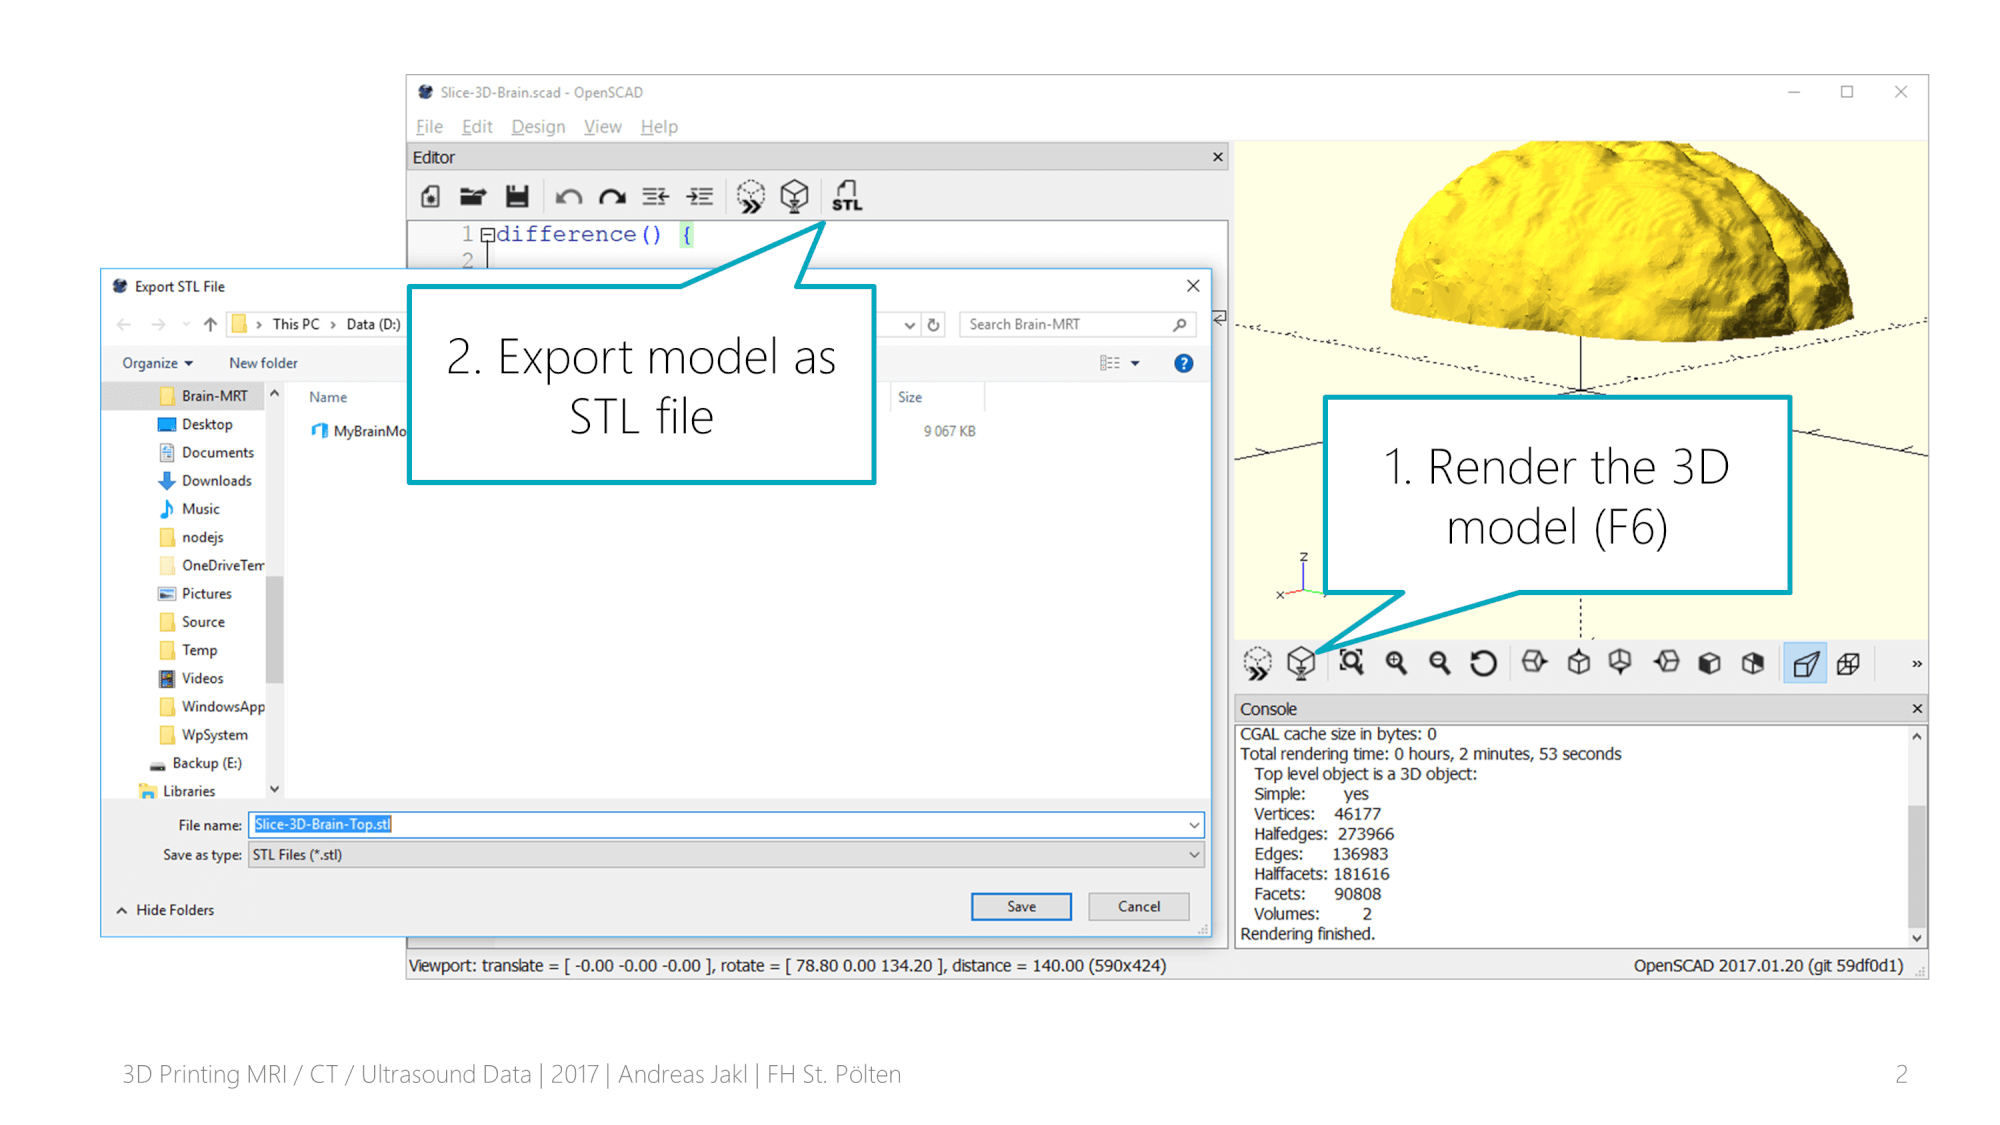The height and width of the screenshot is (1125, 2000).
Task: Open the File name dropdown arrow
Action: pos(1194,825)
